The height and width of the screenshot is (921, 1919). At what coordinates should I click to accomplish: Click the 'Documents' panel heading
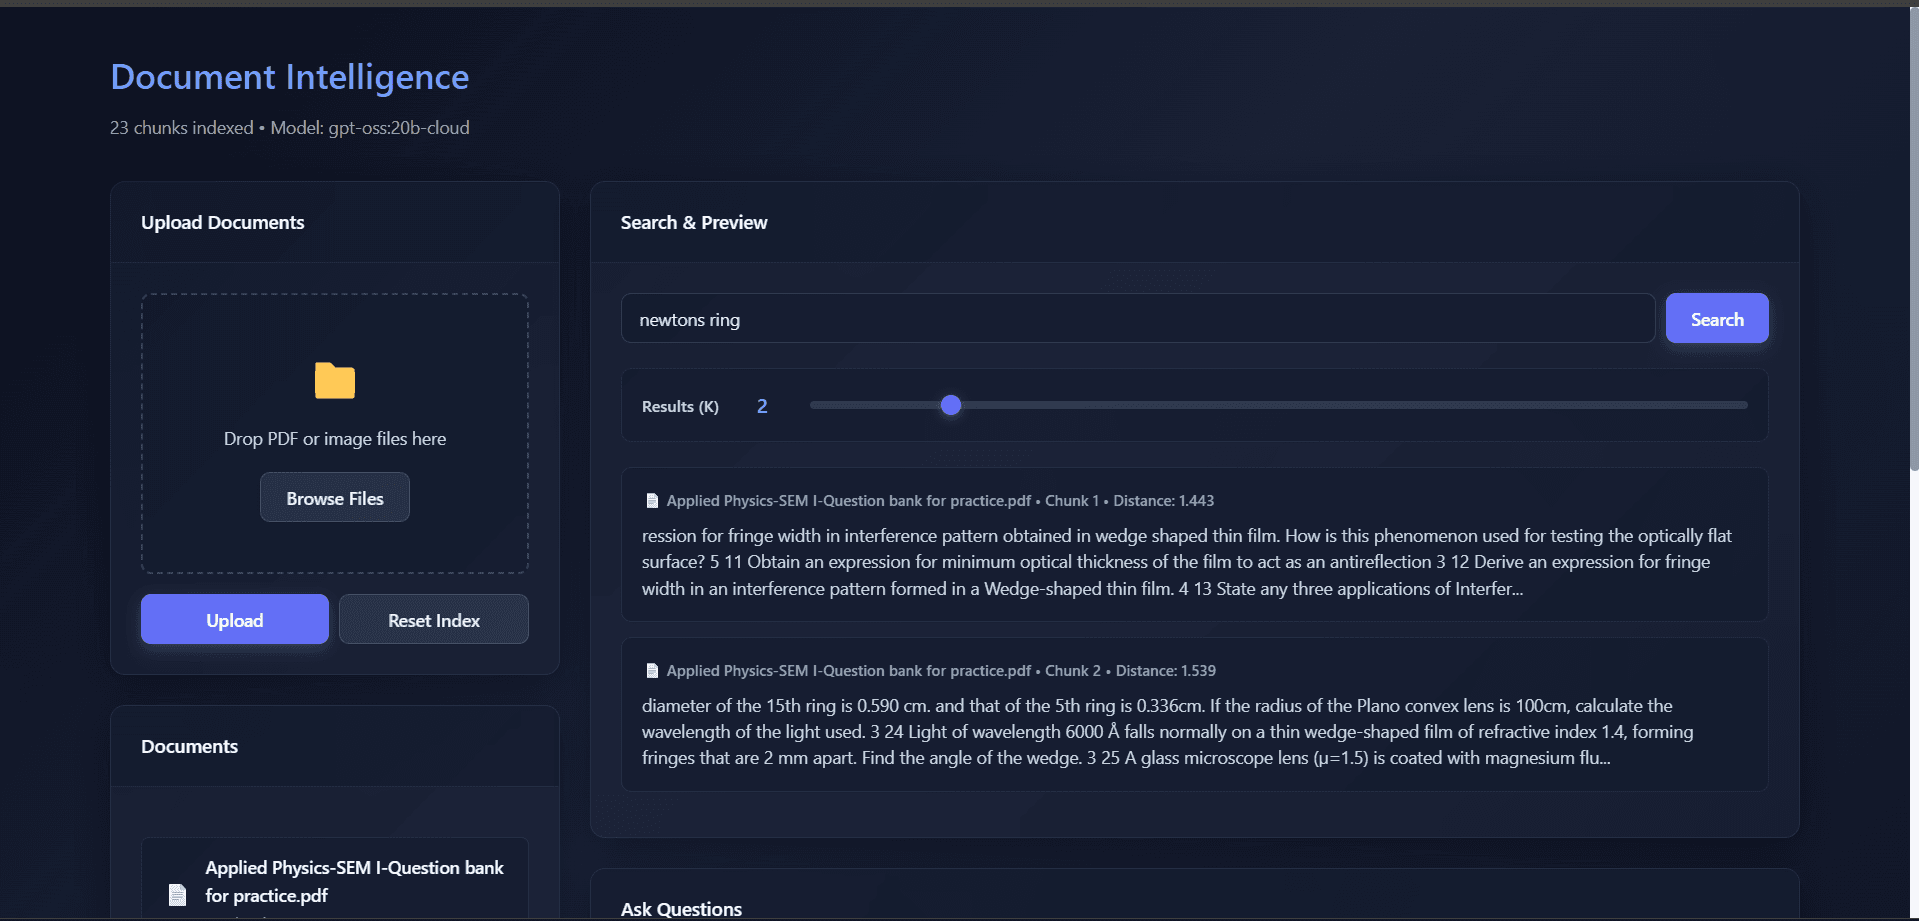tap(190, 747)
